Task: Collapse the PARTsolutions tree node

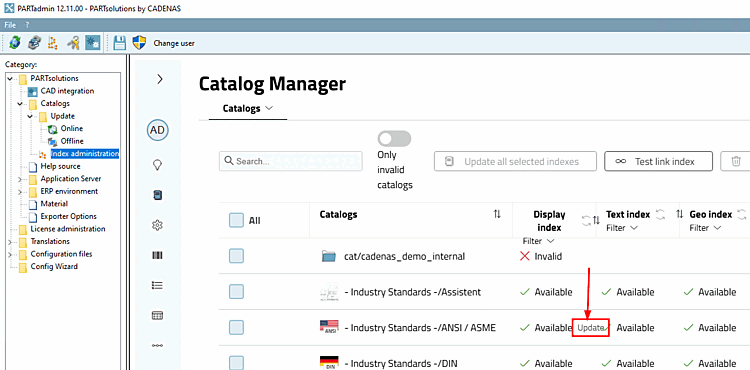Action: (10, 78)
